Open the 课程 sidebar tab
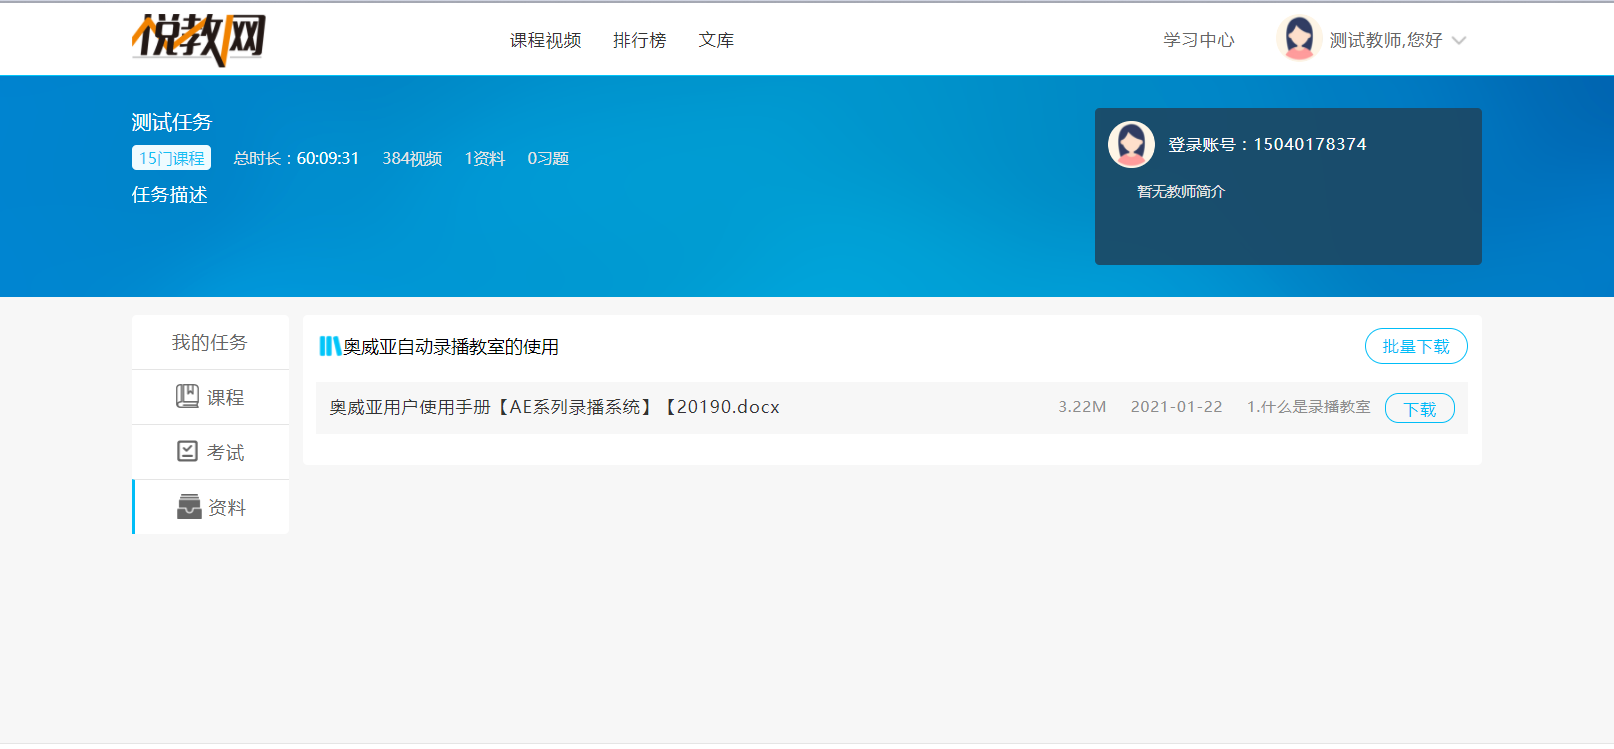 (x=210, y=397)
